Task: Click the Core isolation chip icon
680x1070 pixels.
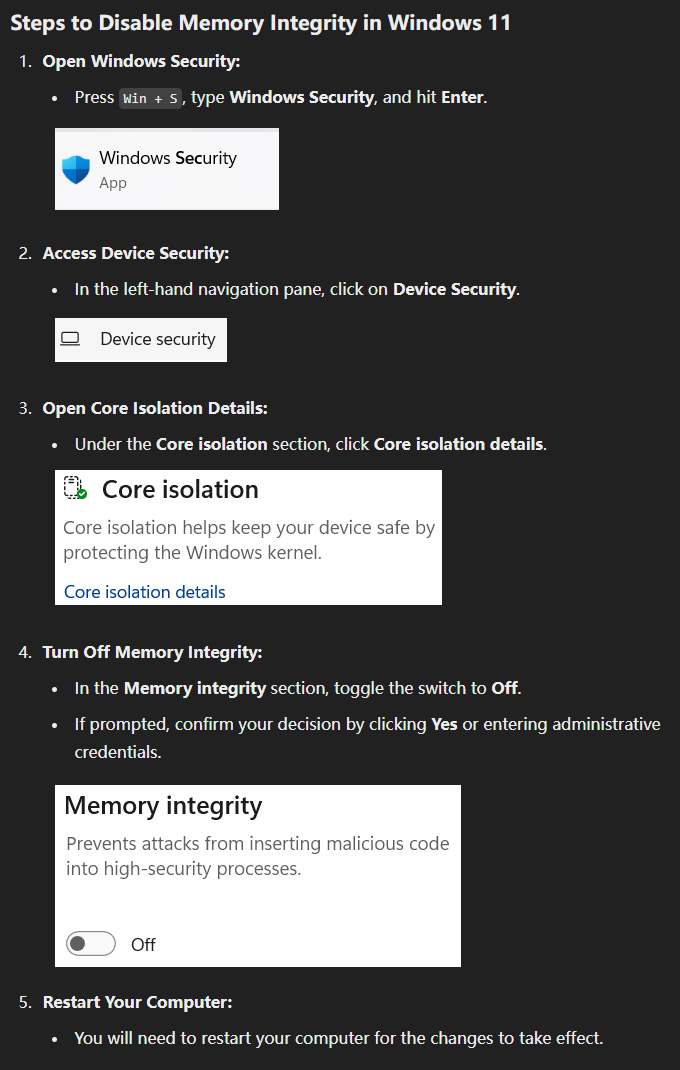Action: pos(75,489)
